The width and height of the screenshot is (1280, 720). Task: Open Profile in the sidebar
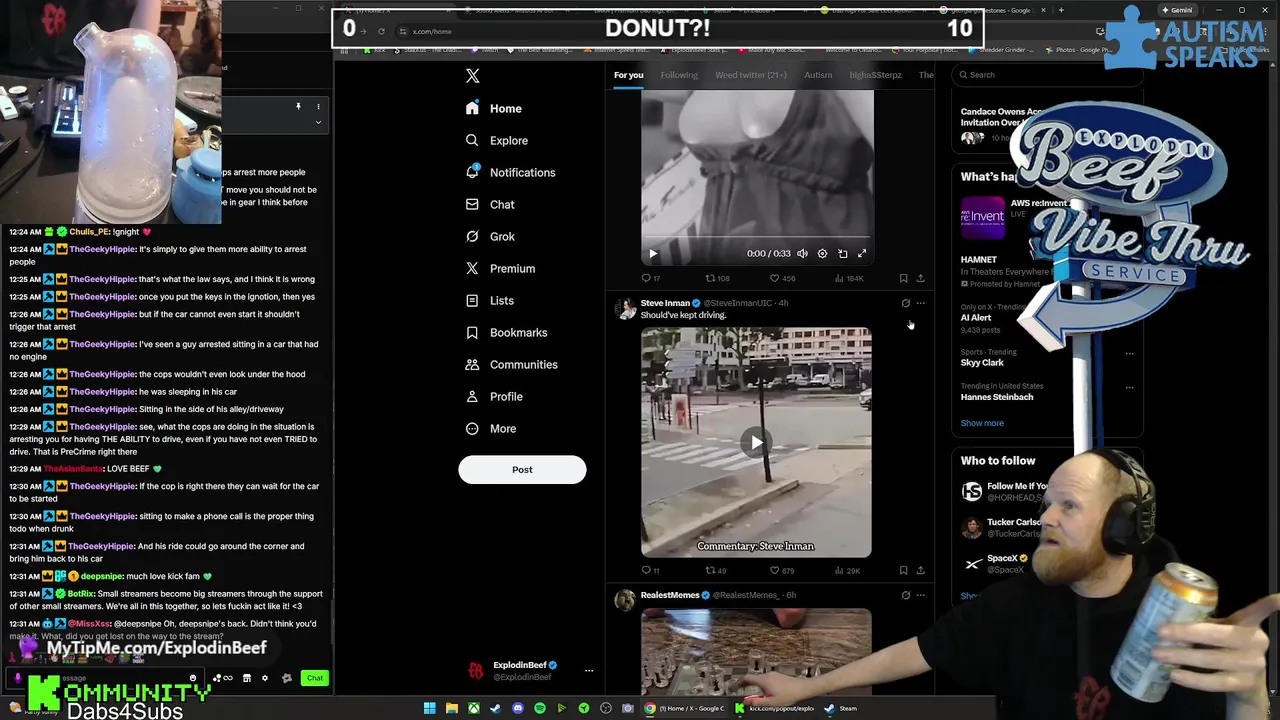(494, 396)
